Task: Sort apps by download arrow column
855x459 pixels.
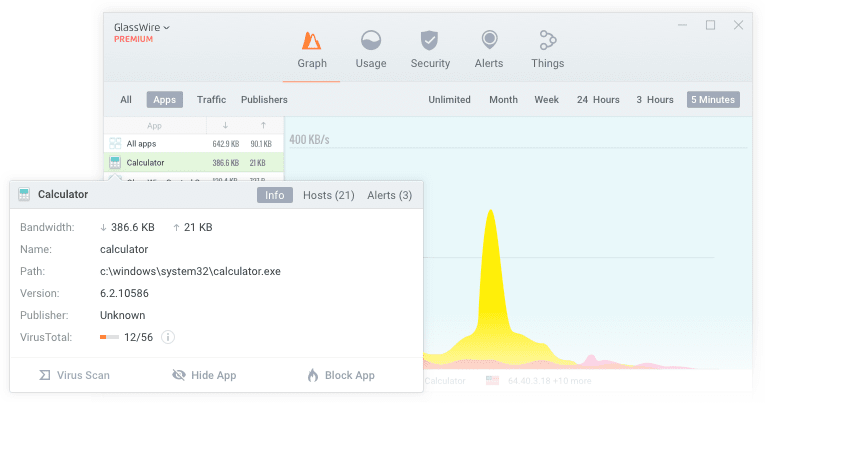Action: pyautogui.click(x=225, y=125)
